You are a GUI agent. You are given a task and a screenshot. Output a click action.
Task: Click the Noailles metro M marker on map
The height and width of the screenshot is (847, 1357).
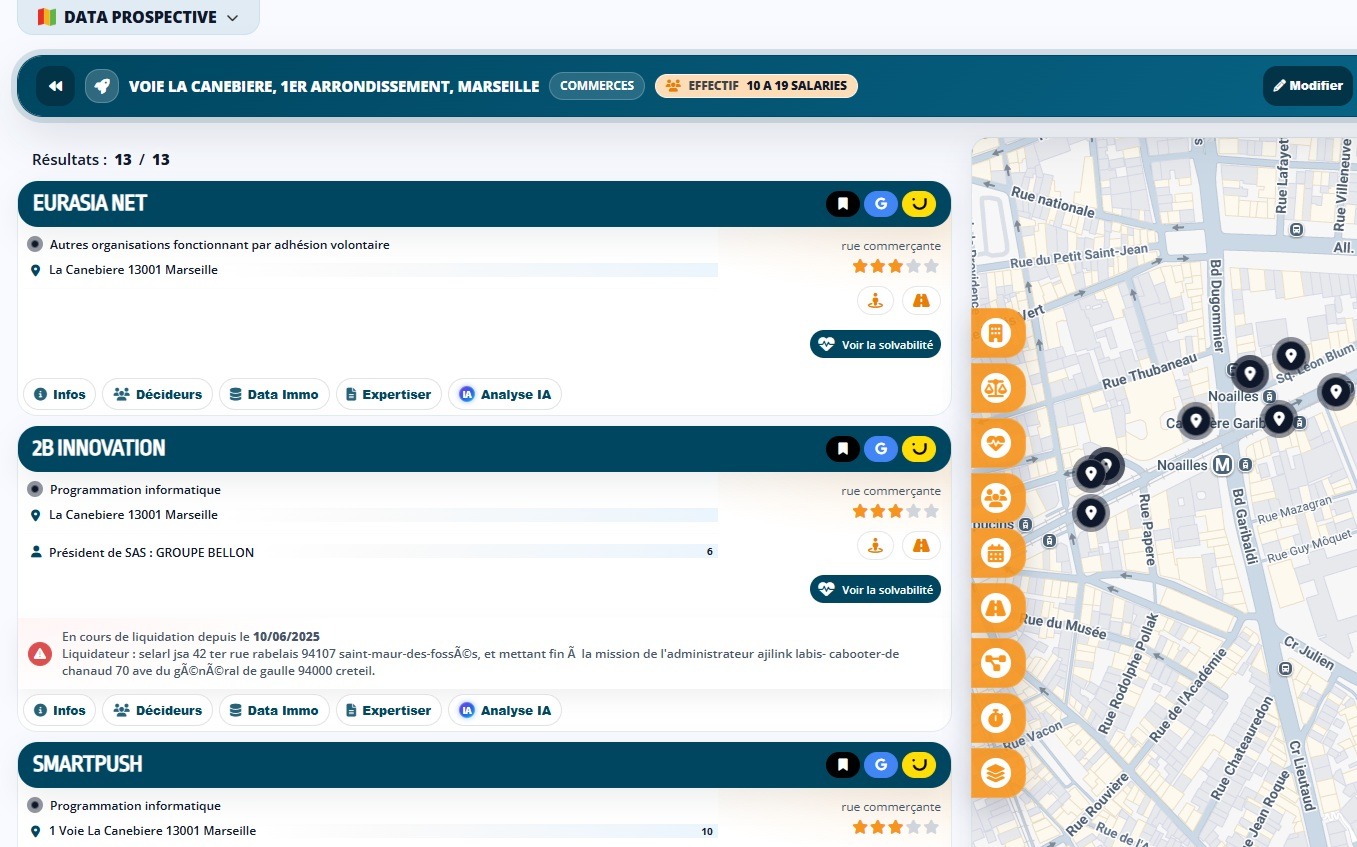pyautogui.click(x=1222, y=465)
